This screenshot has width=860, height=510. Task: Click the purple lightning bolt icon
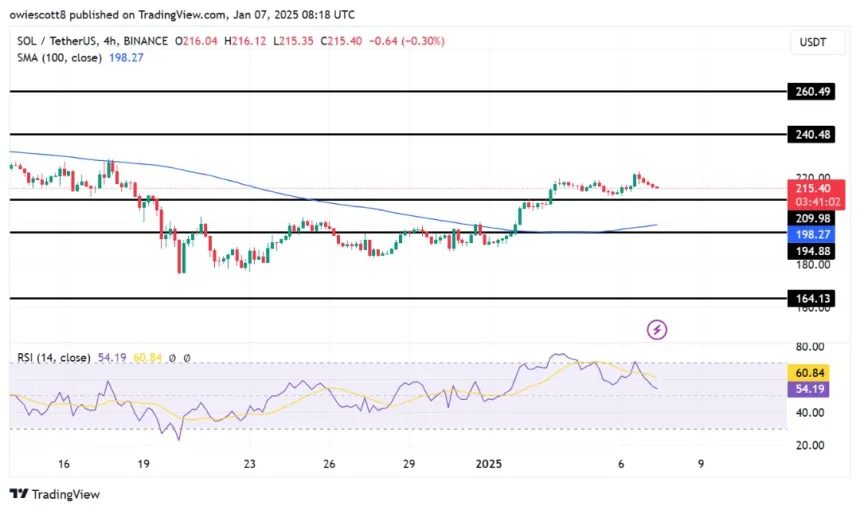pos(658,329)
